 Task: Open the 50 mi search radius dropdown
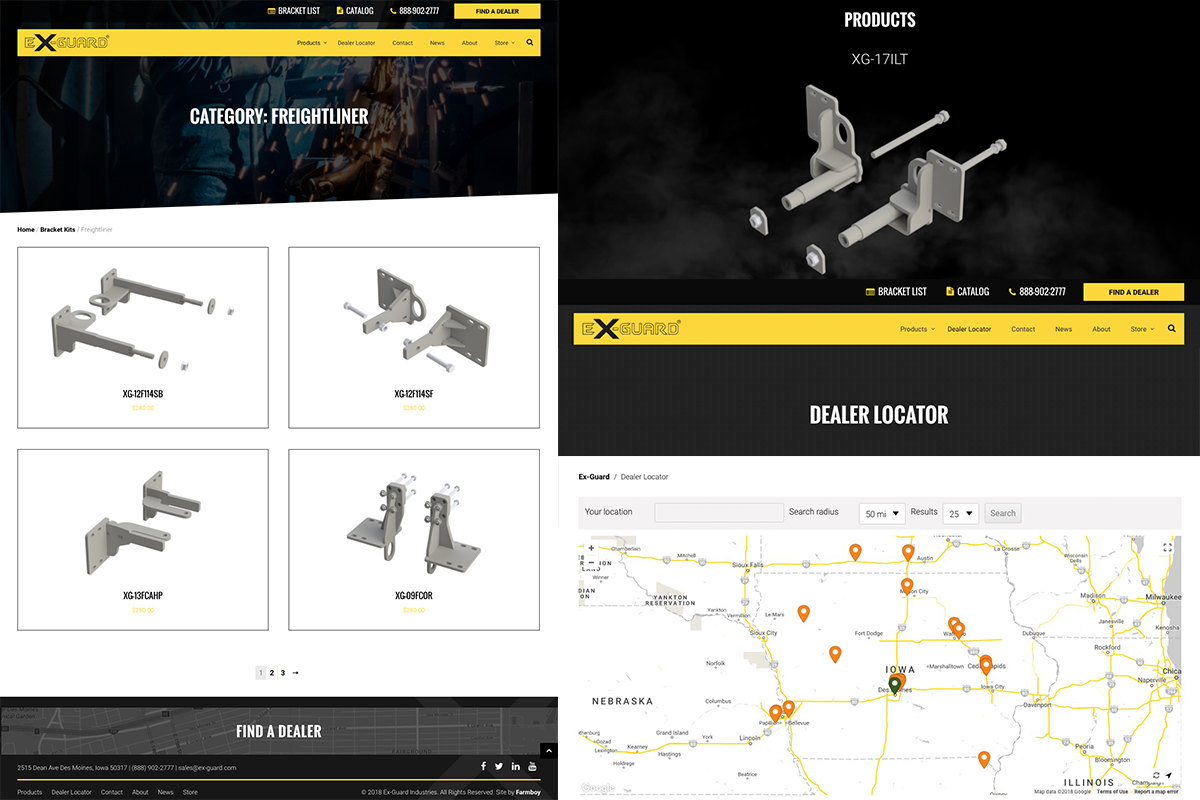click(882, 513)
